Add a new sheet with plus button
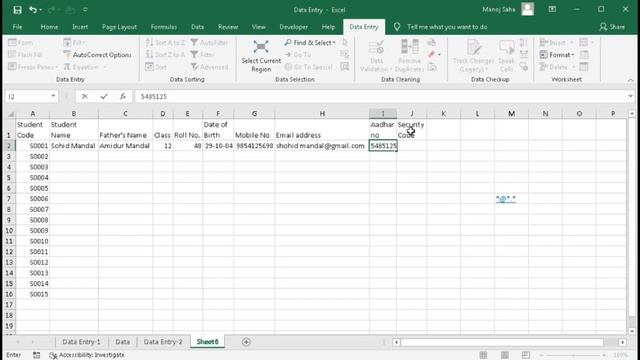Screen dimensions: 640x360 [x=246, y=342]
